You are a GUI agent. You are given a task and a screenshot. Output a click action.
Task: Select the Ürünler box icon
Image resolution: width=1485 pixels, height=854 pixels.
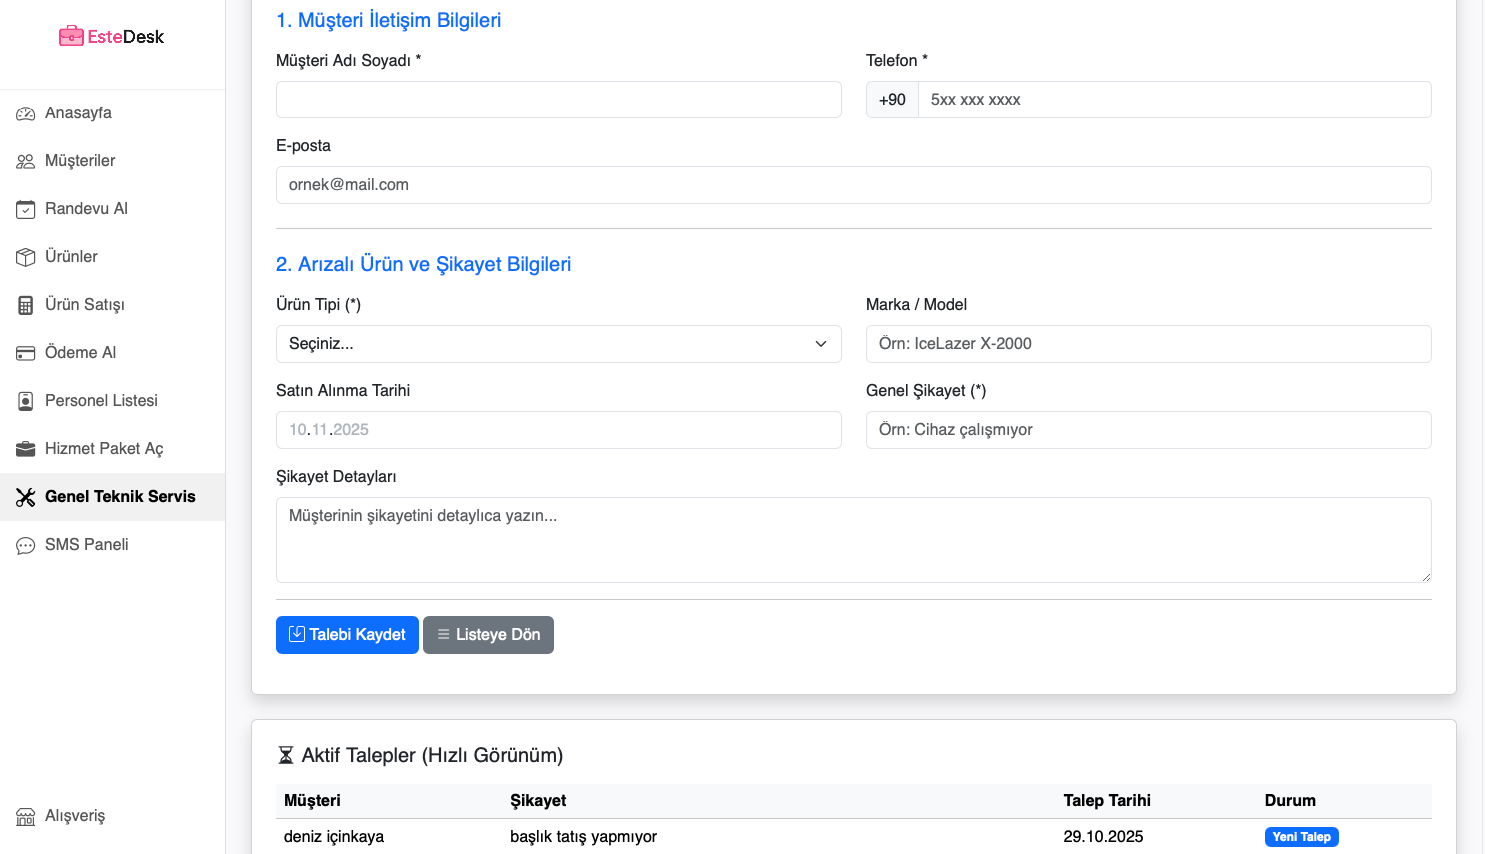tap(26, 258)
